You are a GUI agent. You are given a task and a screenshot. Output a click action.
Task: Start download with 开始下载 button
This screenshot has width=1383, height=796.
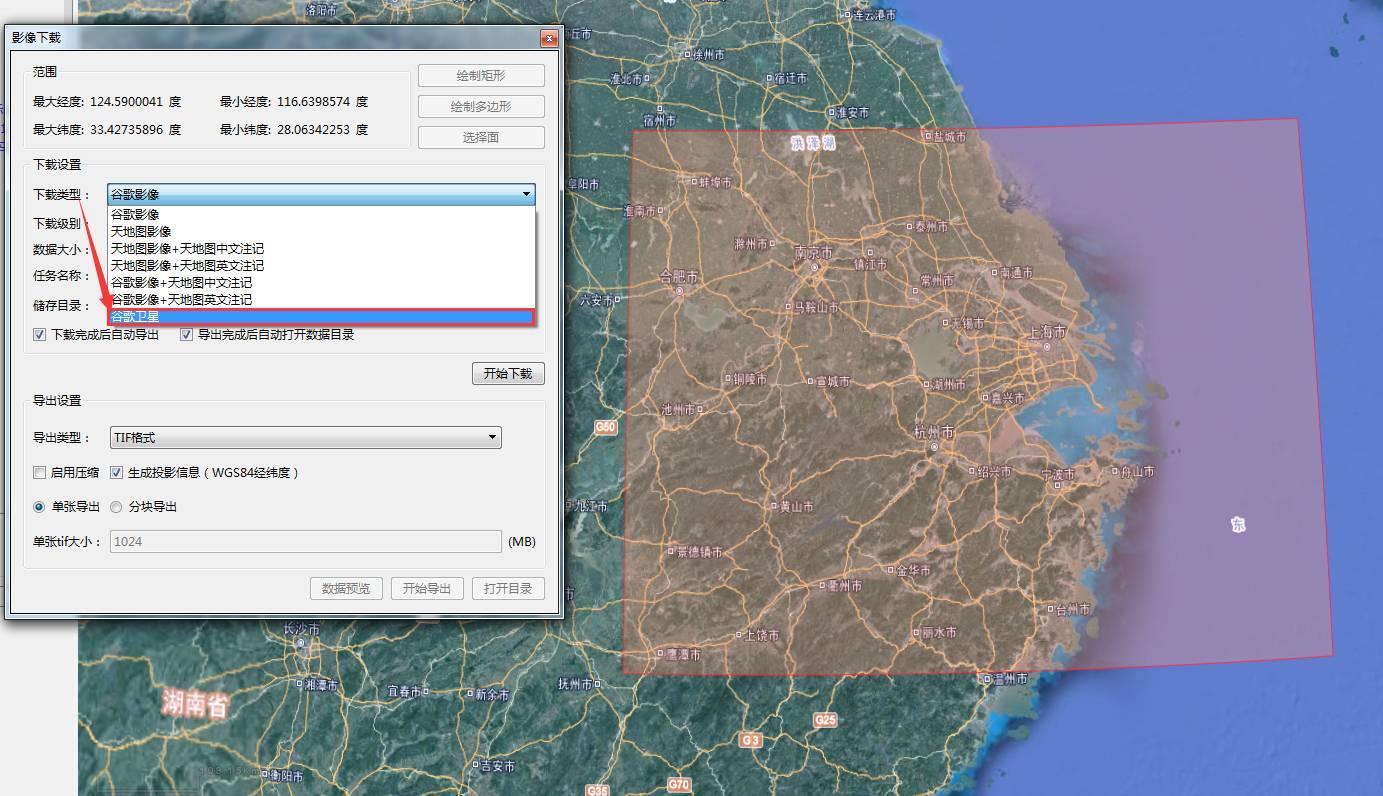pyautogui.click(x=508, y=374)
